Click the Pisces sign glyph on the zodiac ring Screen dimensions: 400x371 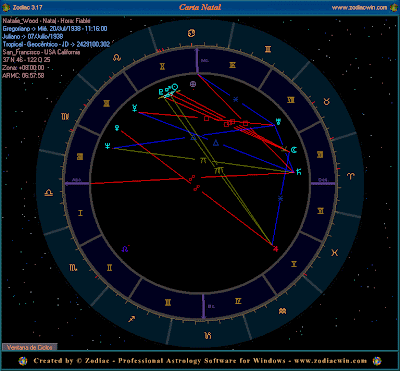coord(335,253)
